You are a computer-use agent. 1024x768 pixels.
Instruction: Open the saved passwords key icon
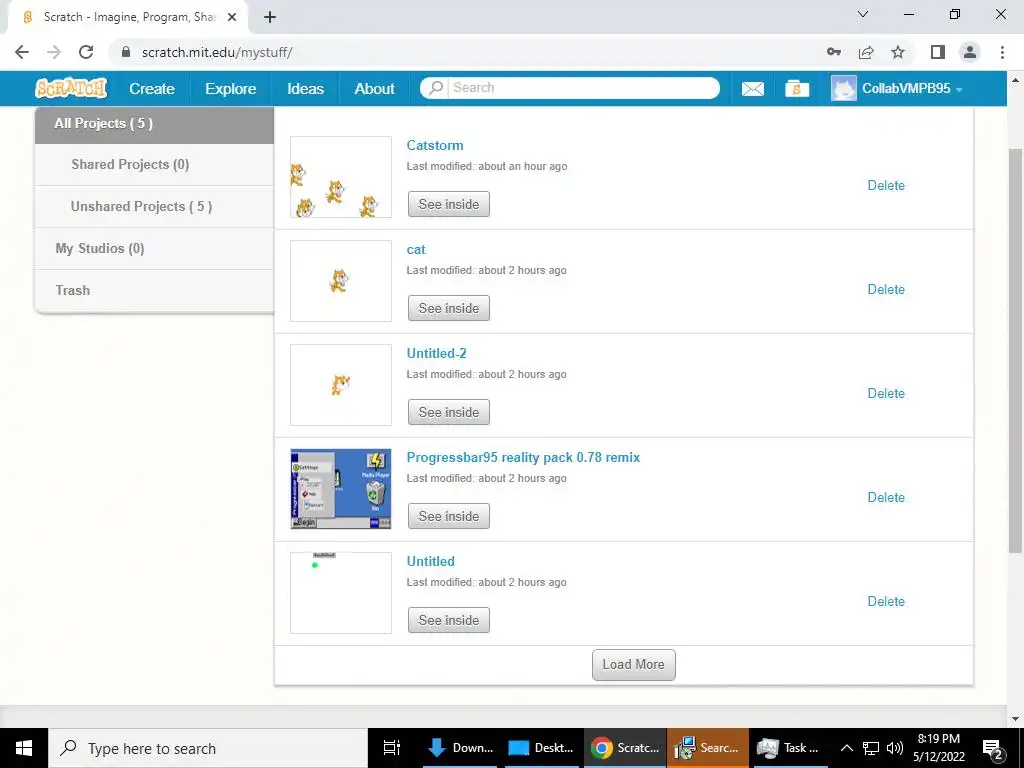point(834,52)
